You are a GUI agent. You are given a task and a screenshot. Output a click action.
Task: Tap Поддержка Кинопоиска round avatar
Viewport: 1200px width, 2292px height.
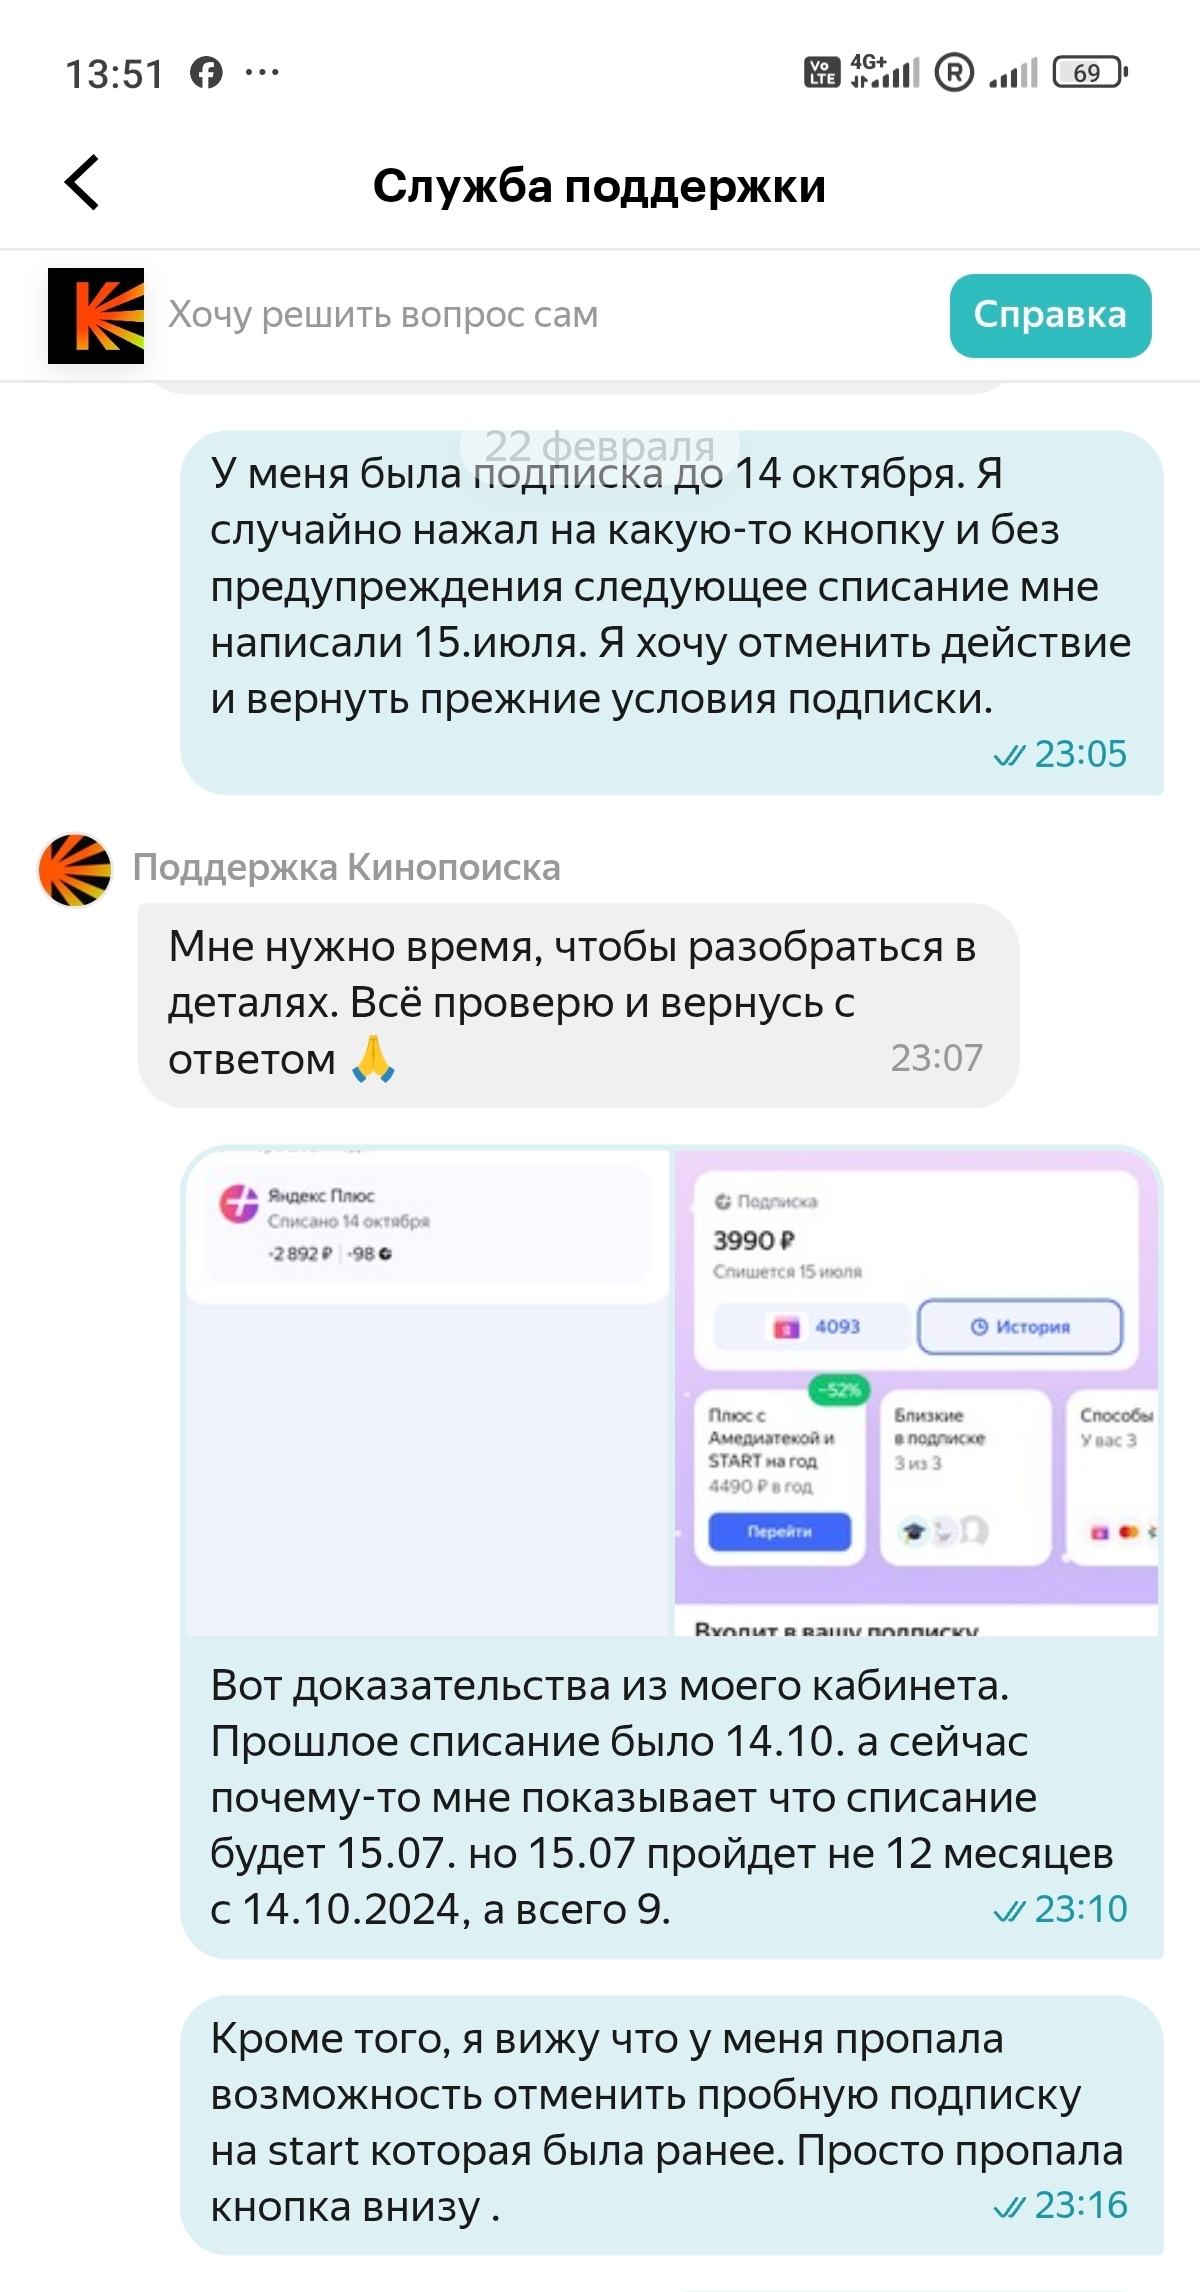75,870
